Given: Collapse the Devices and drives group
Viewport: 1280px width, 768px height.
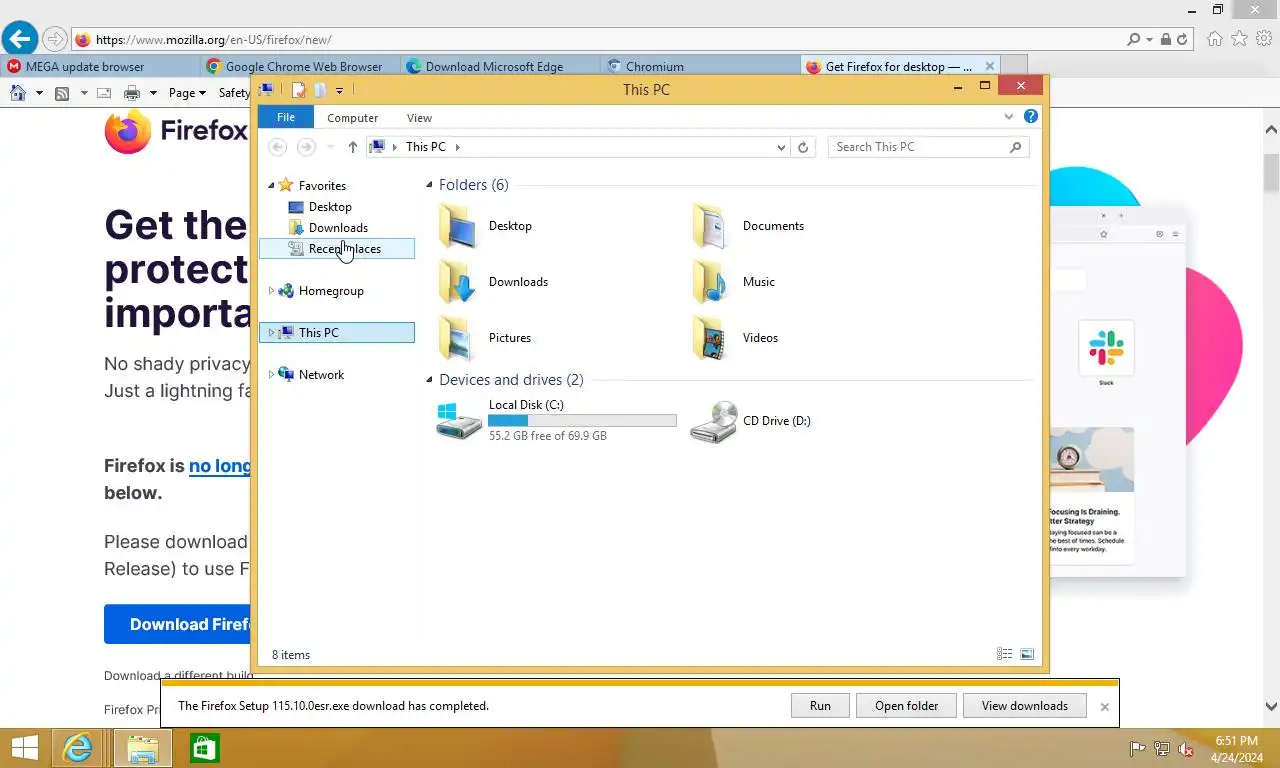Looking at the screenshot, I should click(x=429, y=380).
